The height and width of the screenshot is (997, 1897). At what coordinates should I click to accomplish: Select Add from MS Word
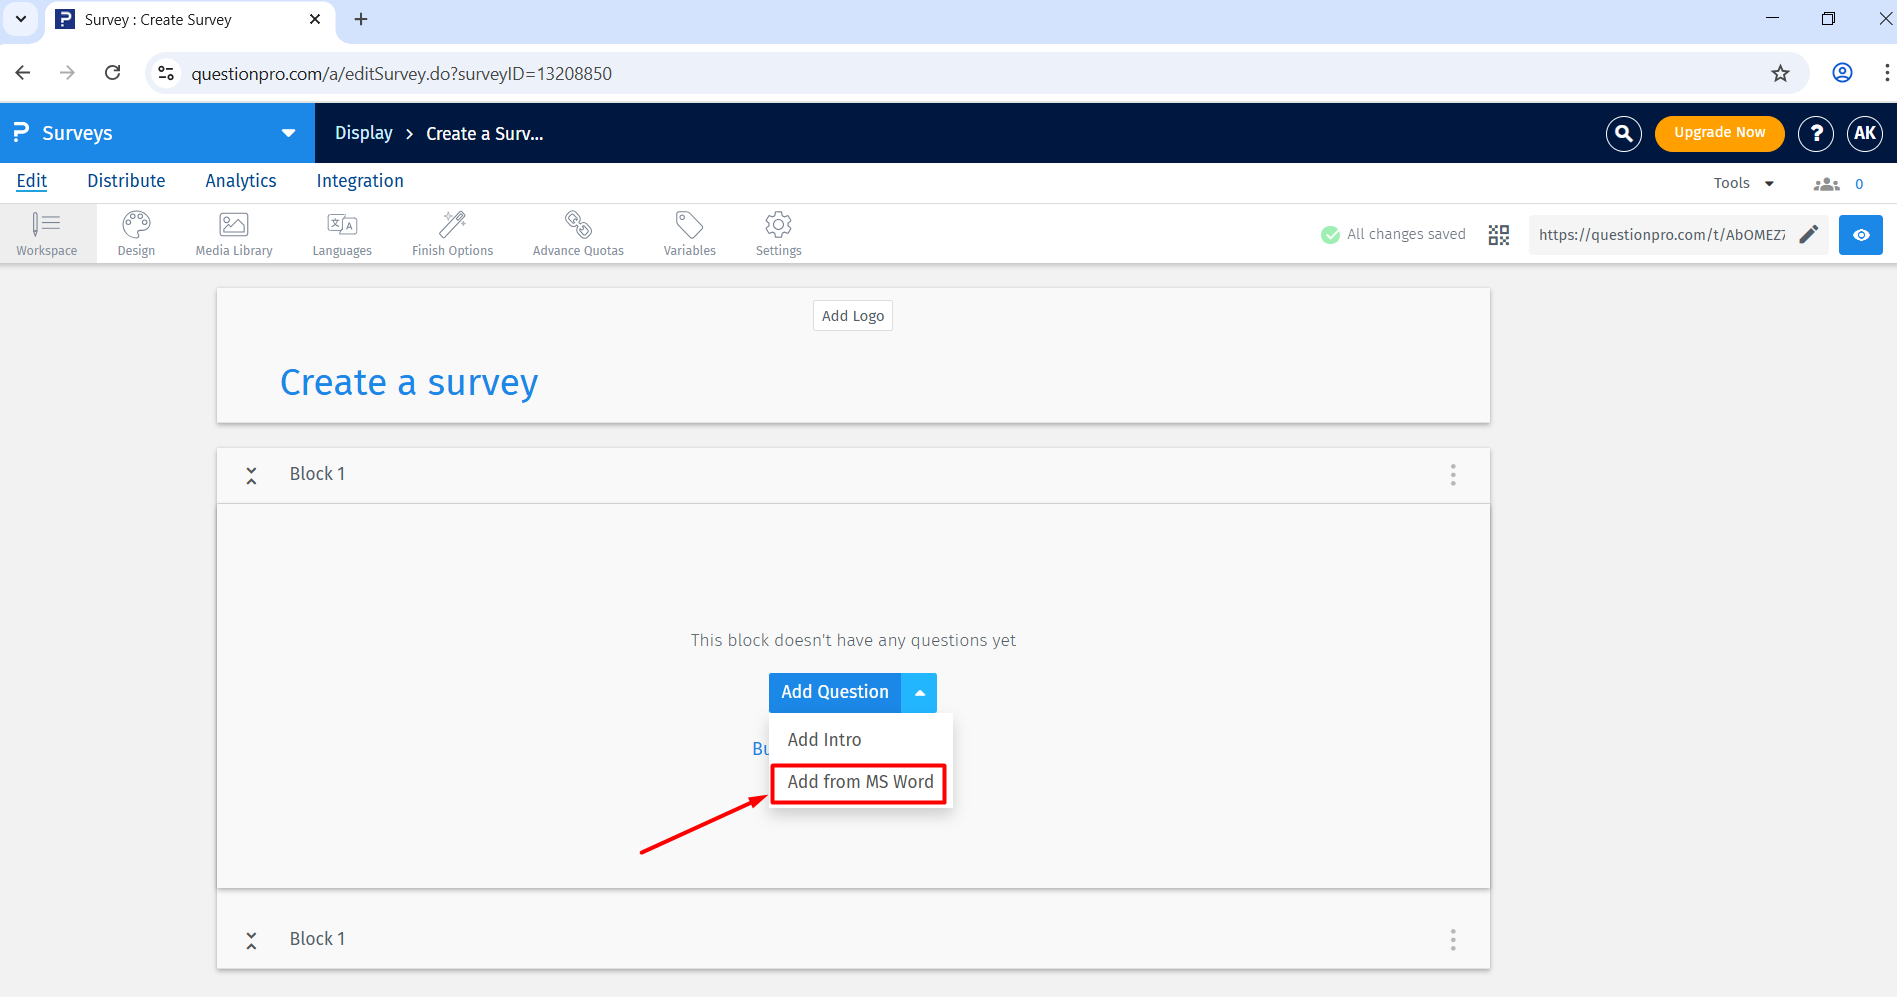click(x=857, y=782)
